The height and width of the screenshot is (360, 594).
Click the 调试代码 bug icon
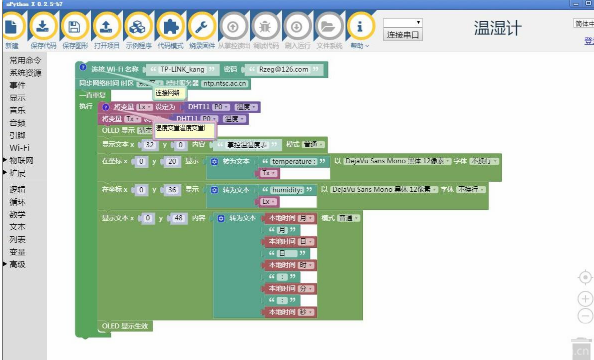(x=265, y=27)
